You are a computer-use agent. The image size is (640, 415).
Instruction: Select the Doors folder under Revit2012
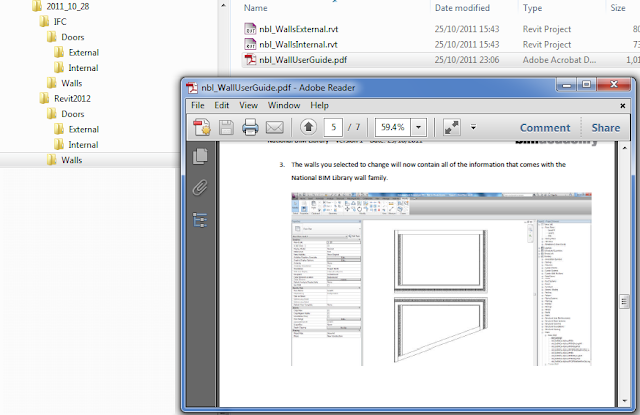65,114
